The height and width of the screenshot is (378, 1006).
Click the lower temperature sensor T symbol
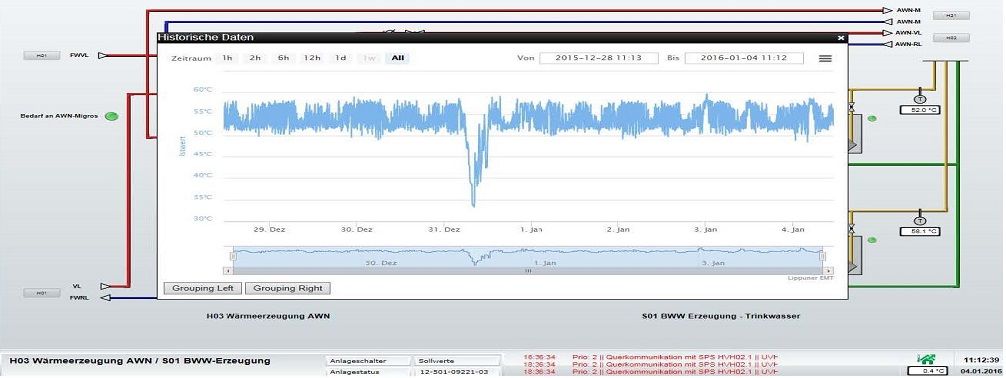(920, 221)
